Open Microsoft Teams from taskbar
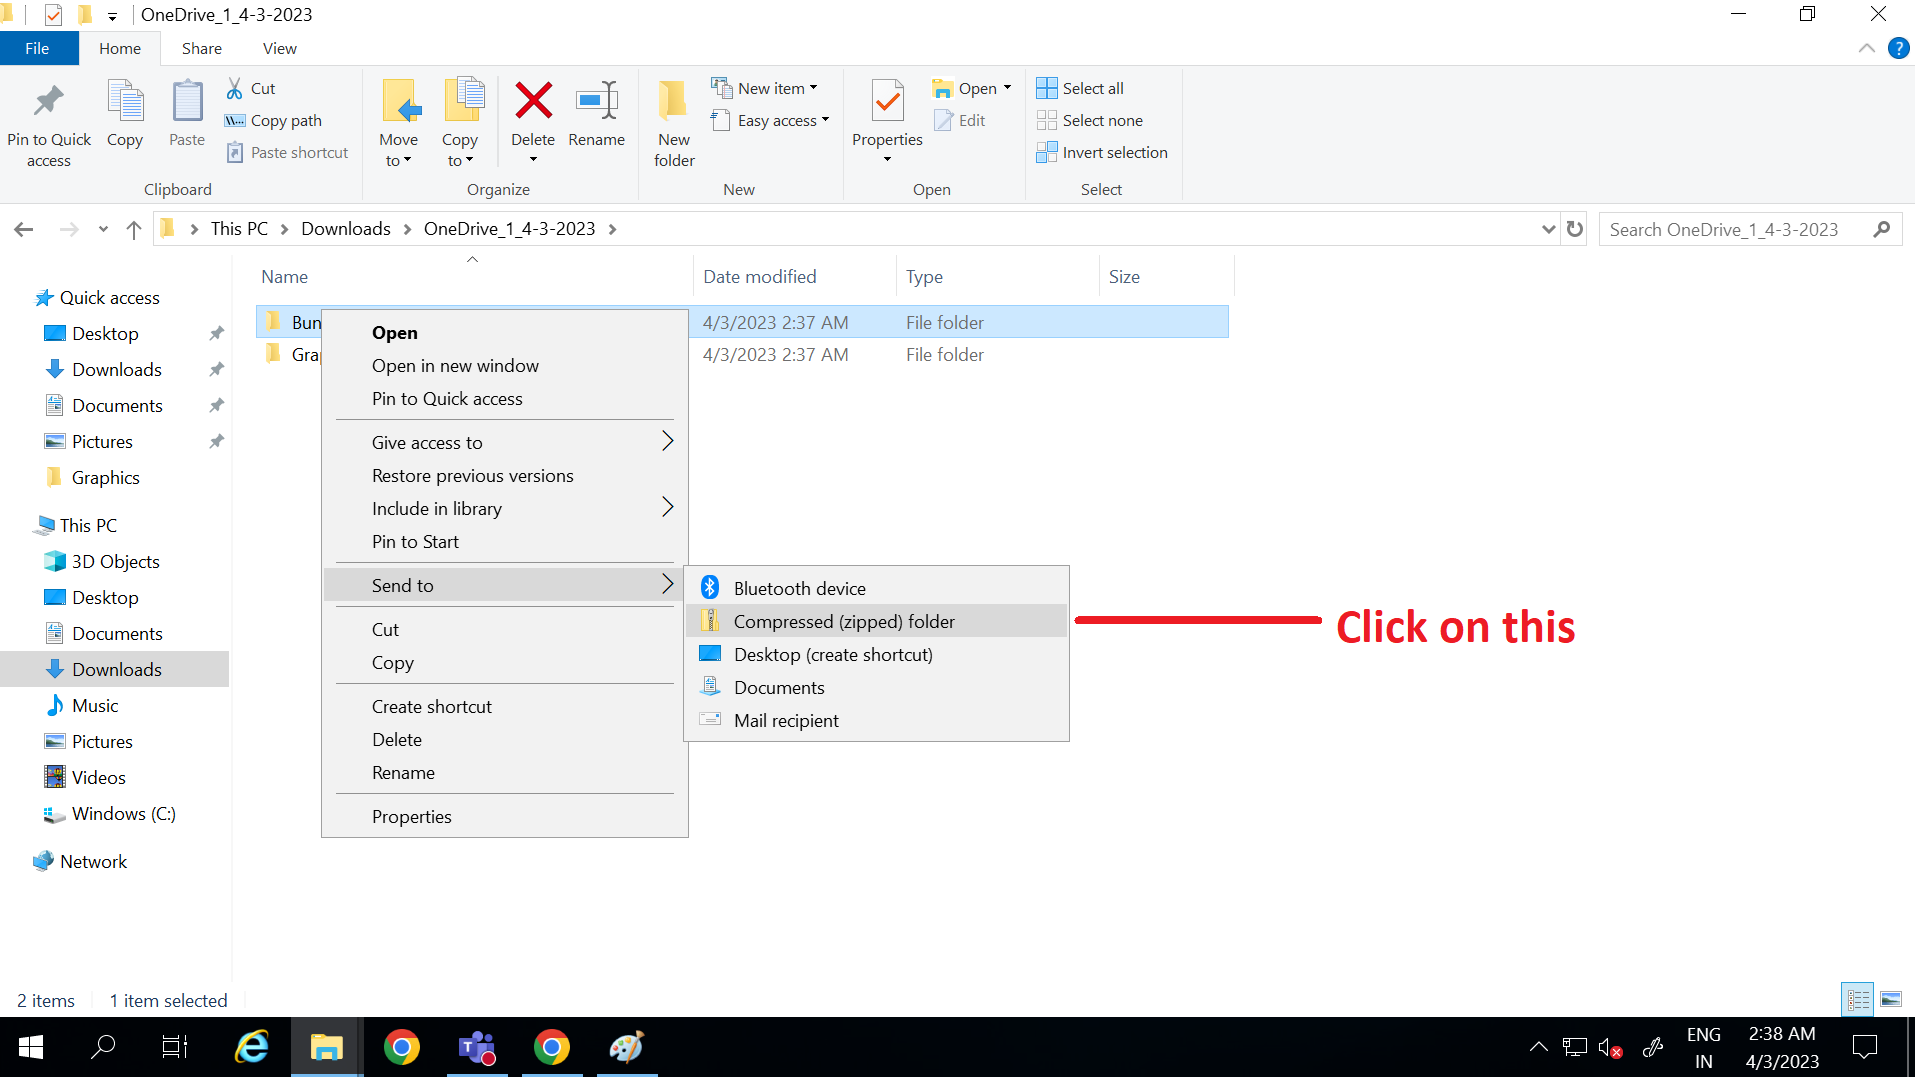Image resolution: width=1915 pixels, height=1077 pixels. coord(477,1047)
